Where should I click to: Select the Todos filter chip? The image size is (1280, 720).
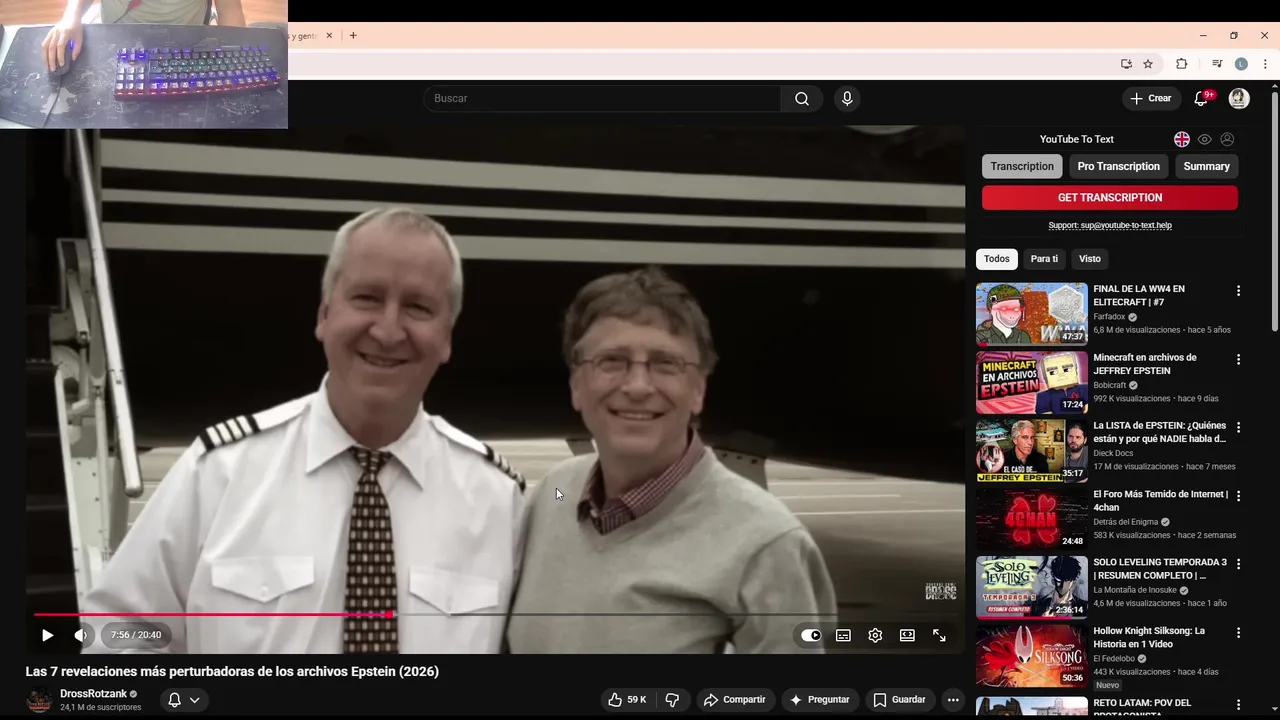click(x=997, y=259)
